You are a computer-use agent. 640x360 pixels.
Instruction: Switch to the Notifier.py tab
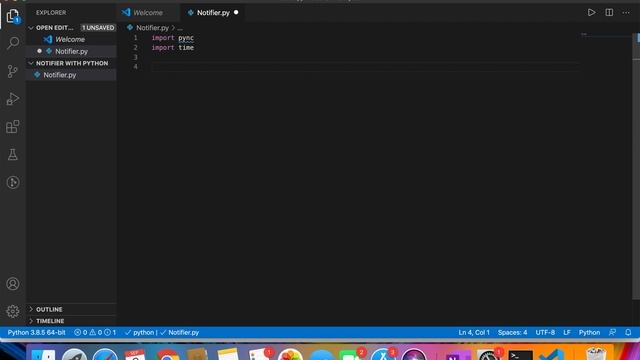(213, 13)
